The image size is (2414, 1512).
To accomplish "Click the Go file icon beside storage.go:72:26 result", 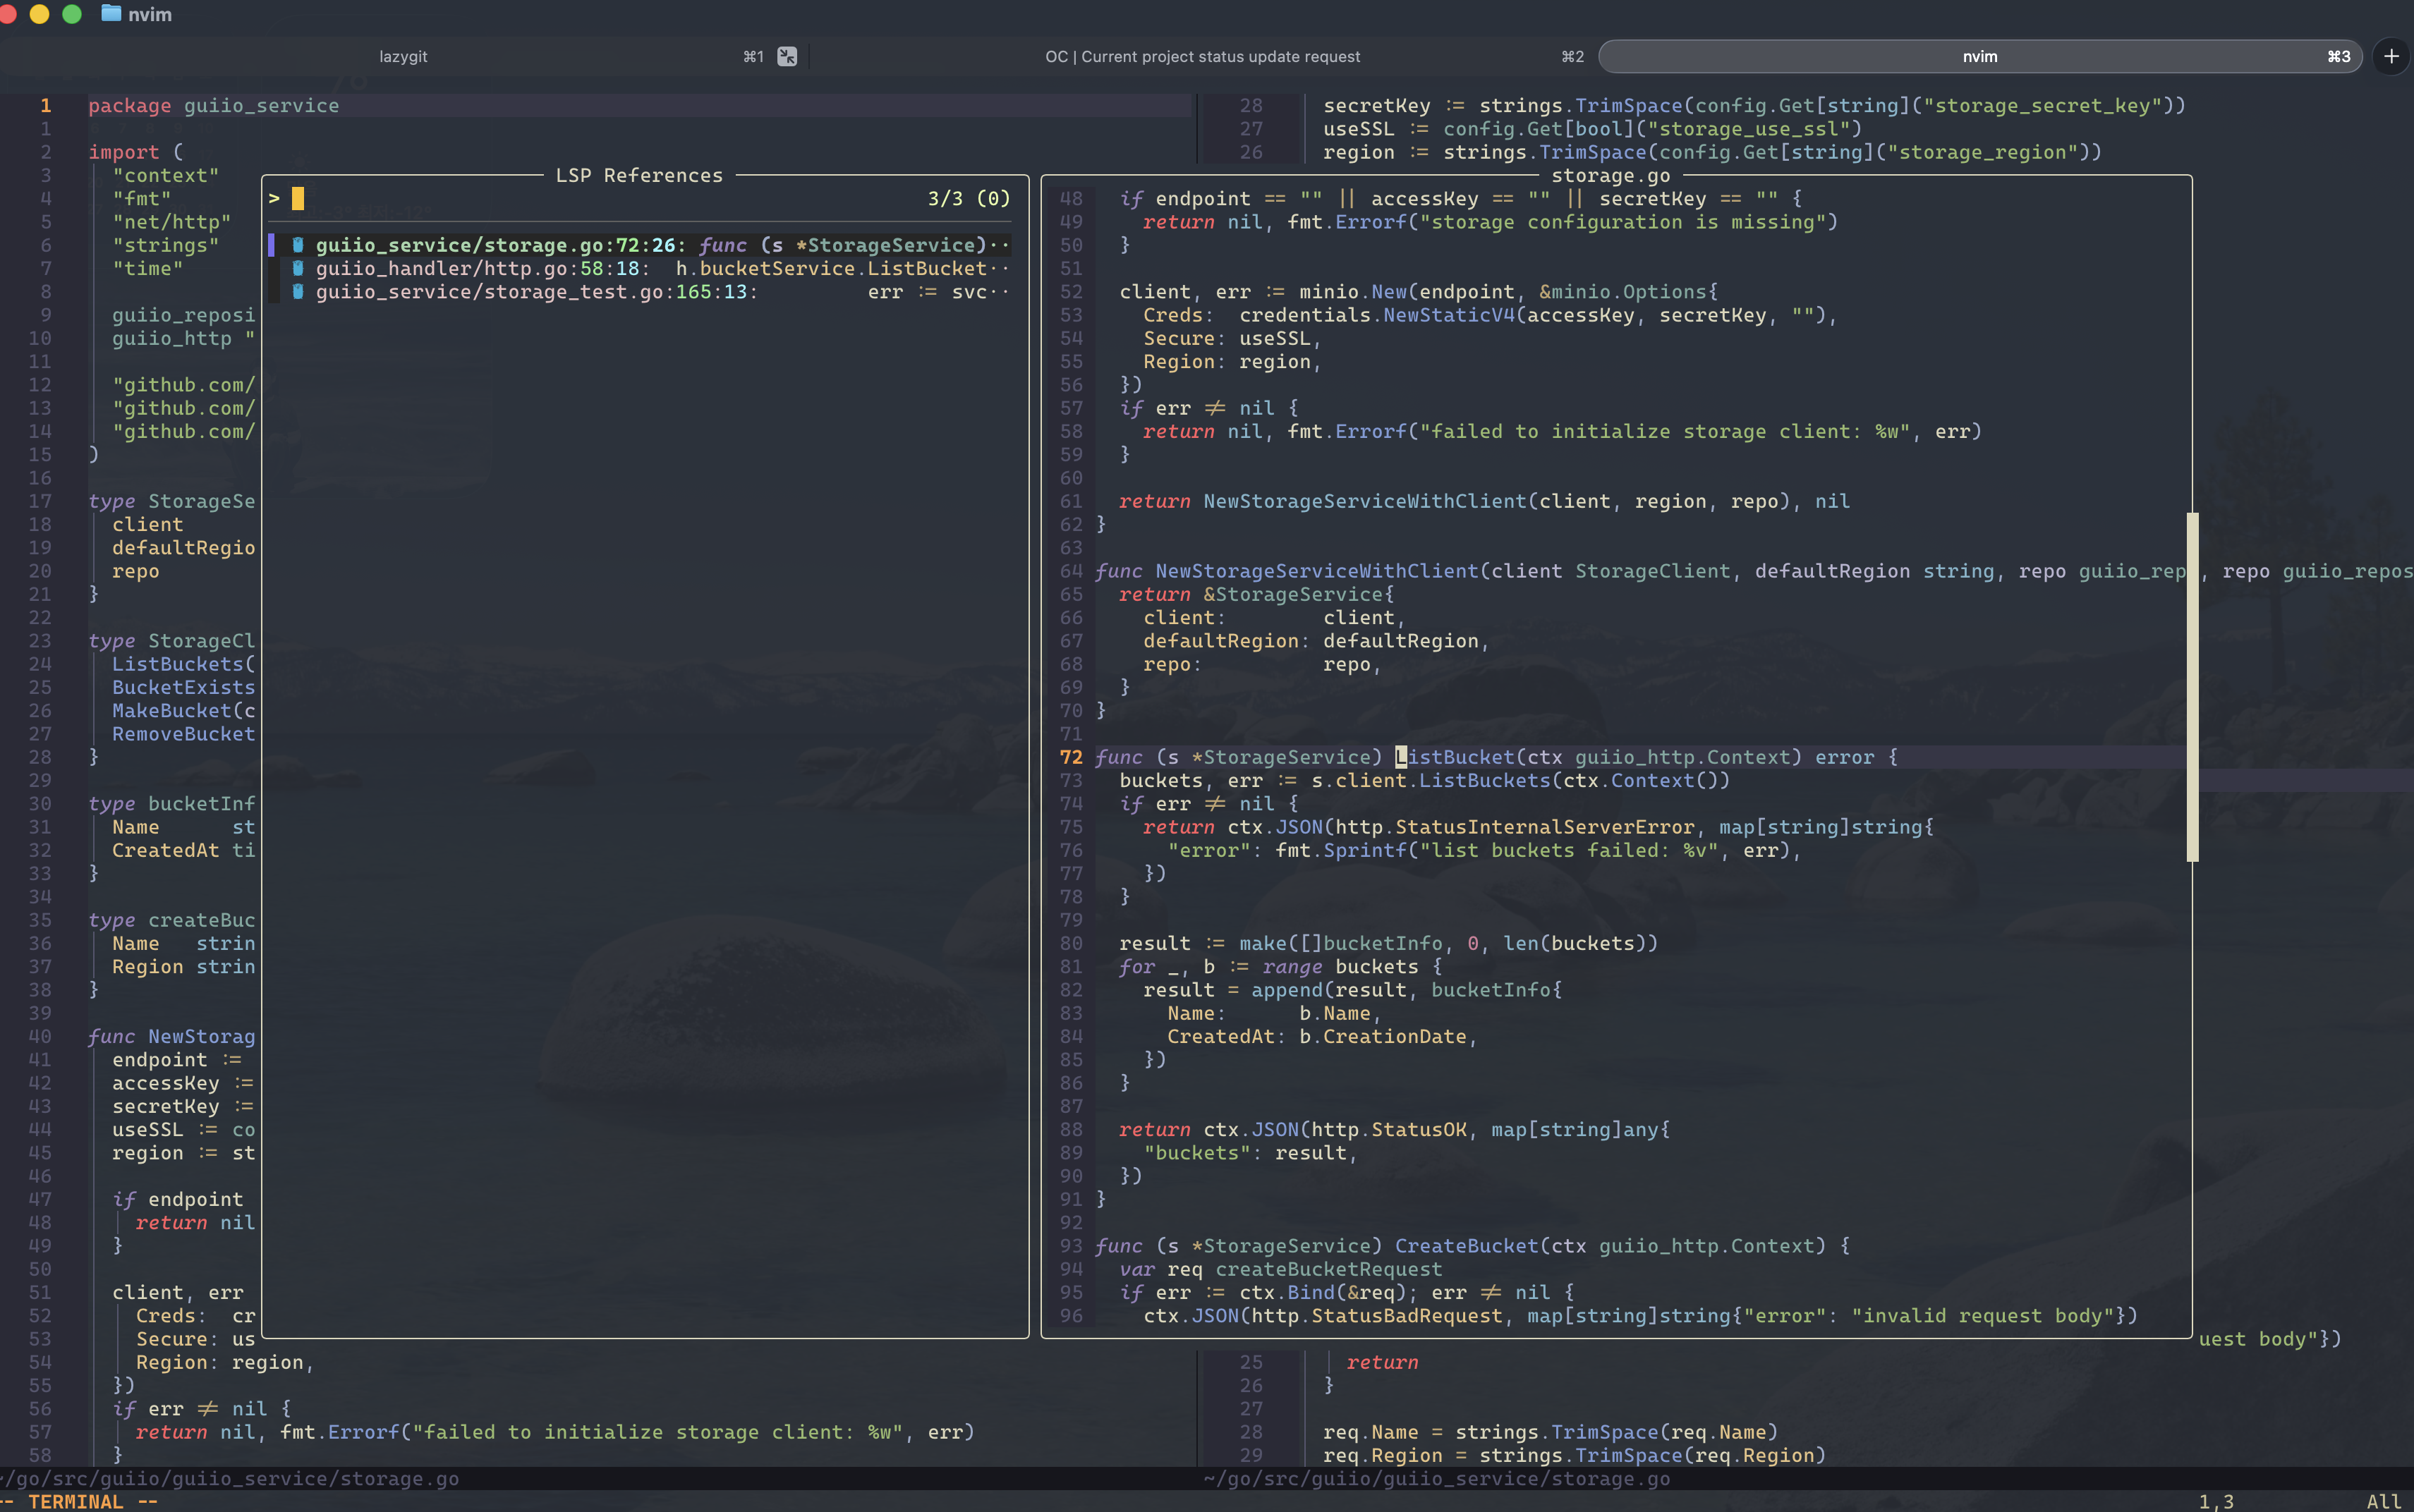I will coord(297,245).
